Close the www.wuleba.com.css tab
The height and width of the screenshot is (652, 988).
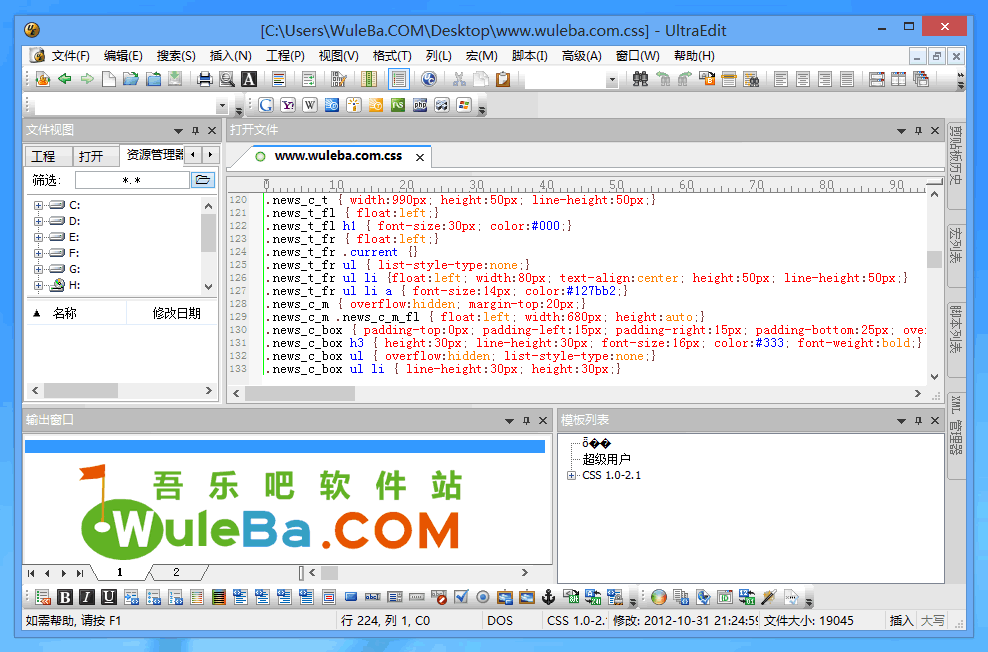(x=420, y=157)
